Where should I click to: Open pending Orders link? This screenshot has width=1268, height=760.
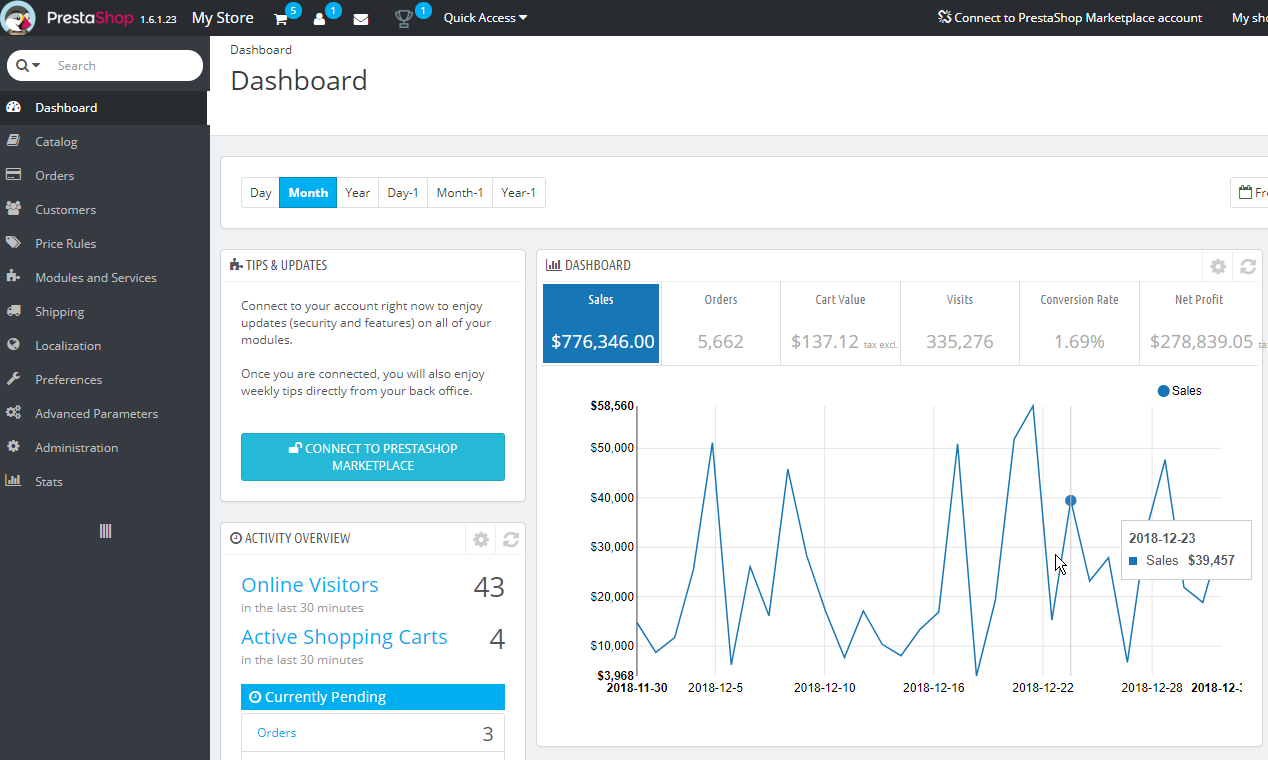click(277, 733)
